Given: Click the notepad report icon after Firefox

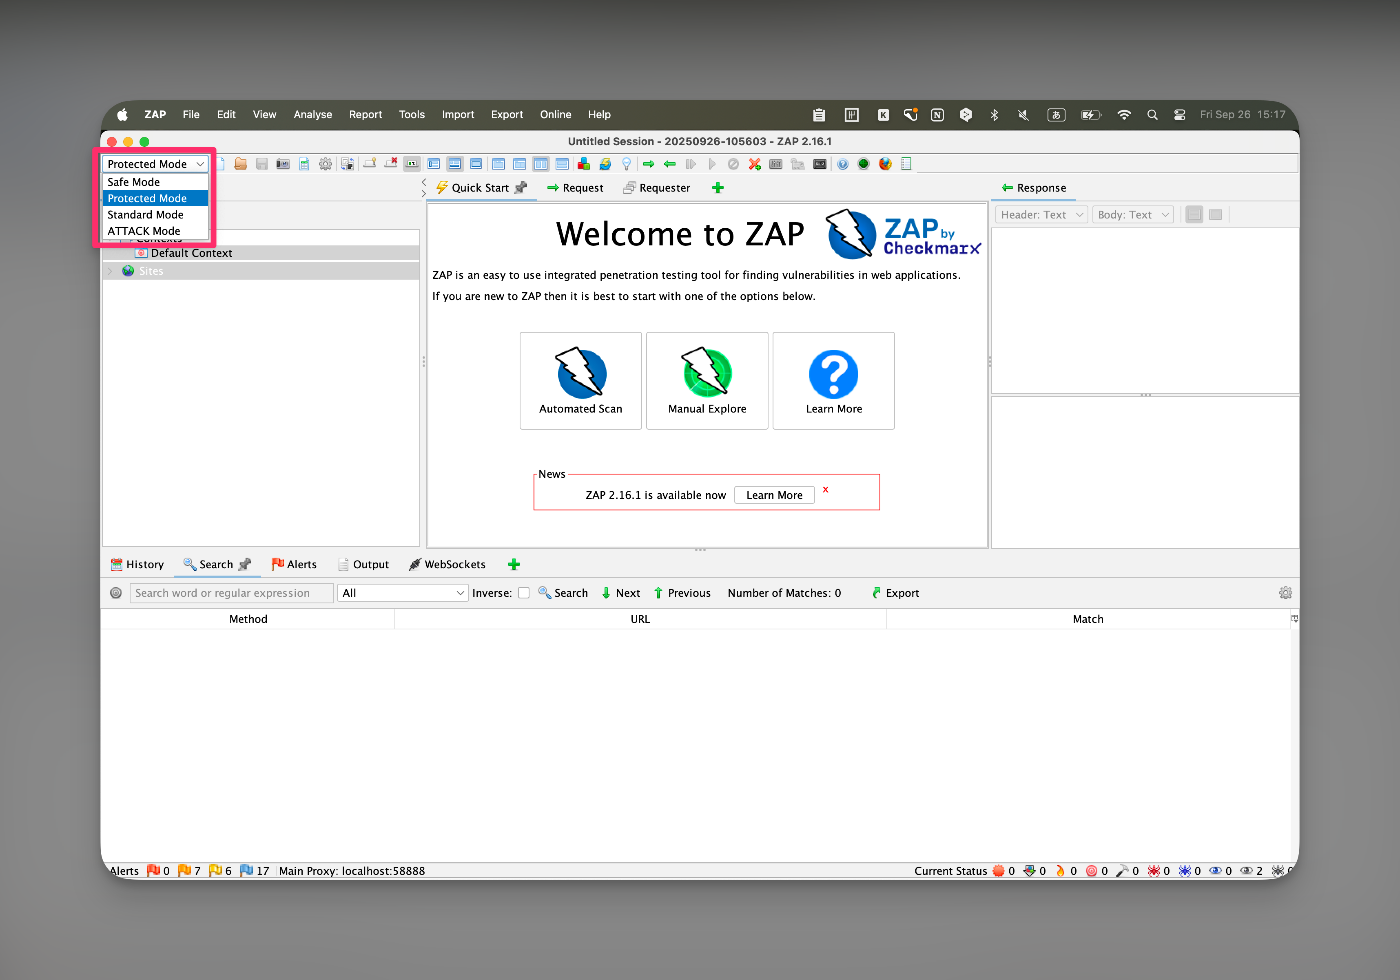Looking at the screenshot, I should click(906, 164).
